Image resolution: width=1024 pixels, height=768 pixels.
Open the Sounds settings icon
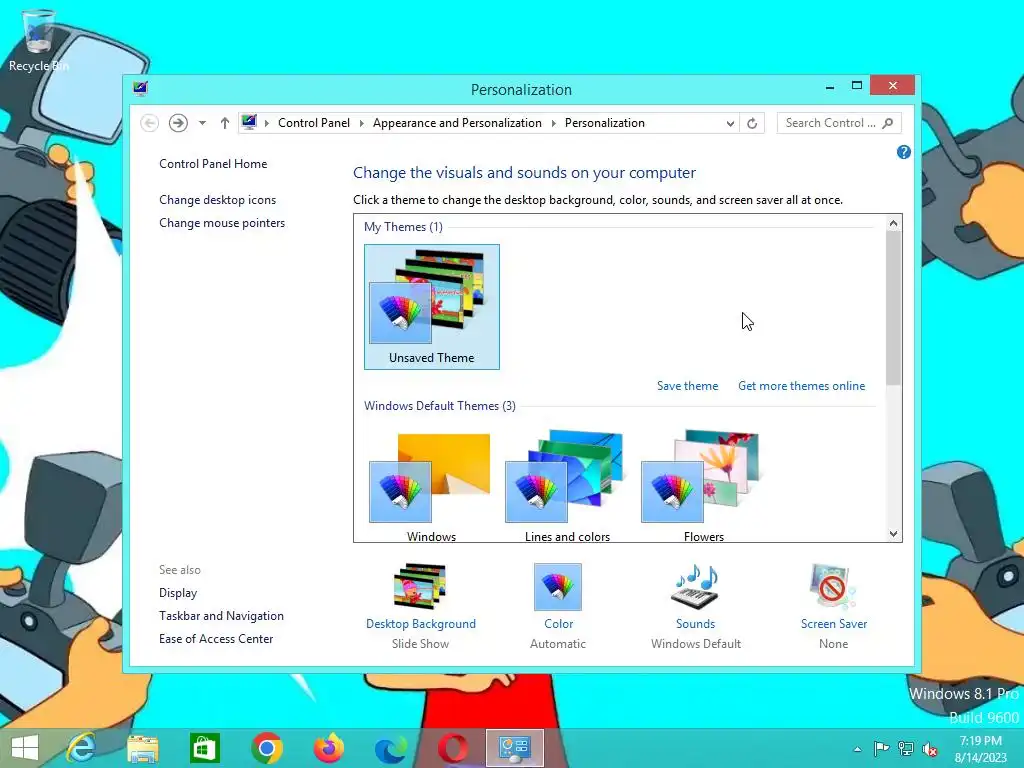click(x=696, y=586)
